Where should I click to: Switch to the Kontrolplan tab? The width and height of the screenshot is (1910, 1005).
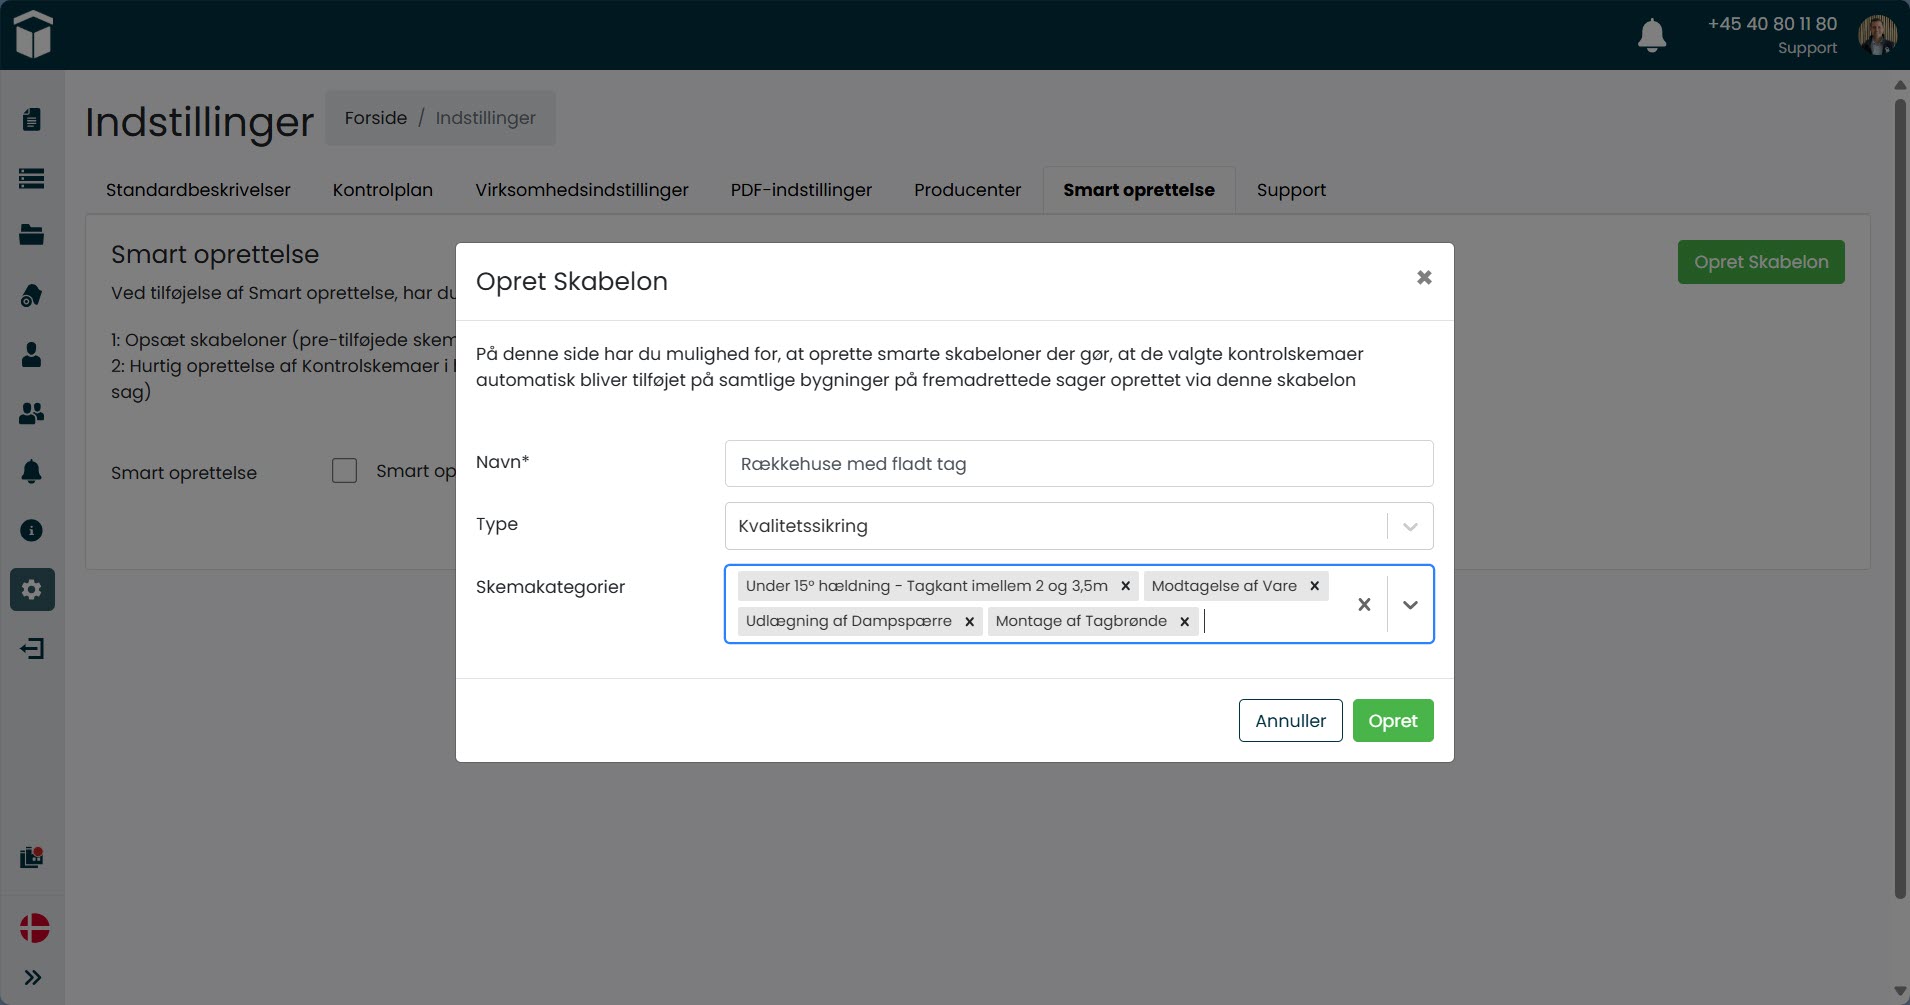[382, 190]
